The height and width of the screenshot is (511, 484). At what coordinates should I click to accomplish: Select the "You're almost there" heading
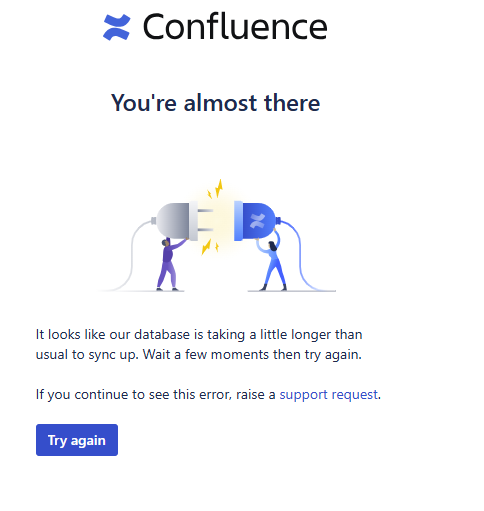point(215,102)
